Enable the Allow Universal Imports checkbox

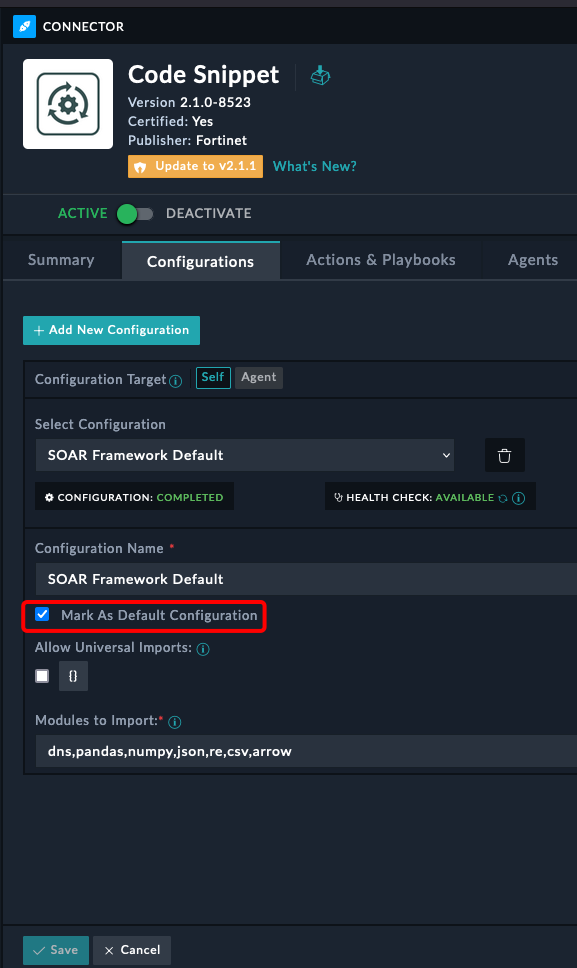pyautogui.click(x=42, y=676)
